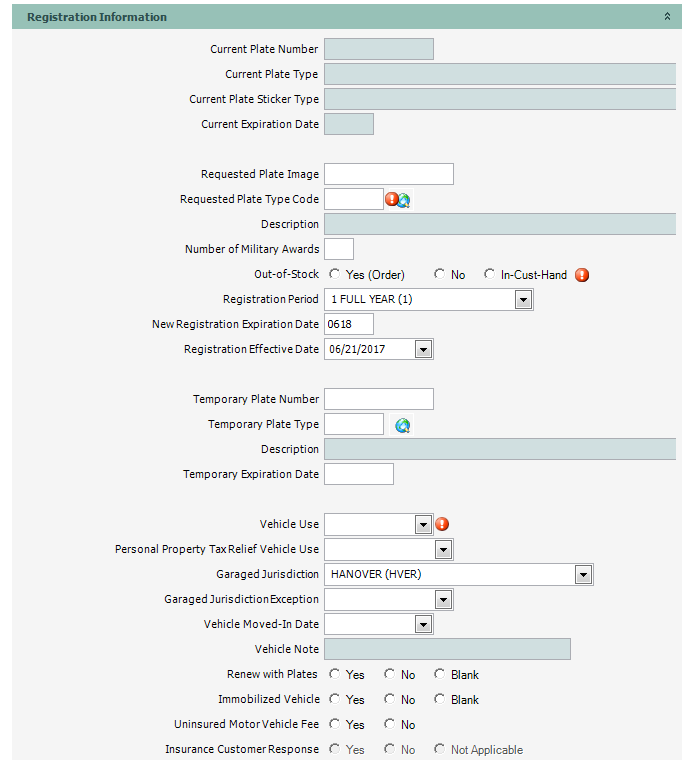
Task: Click the Vehicle Moved-In Date label
Action: point(261,624)
